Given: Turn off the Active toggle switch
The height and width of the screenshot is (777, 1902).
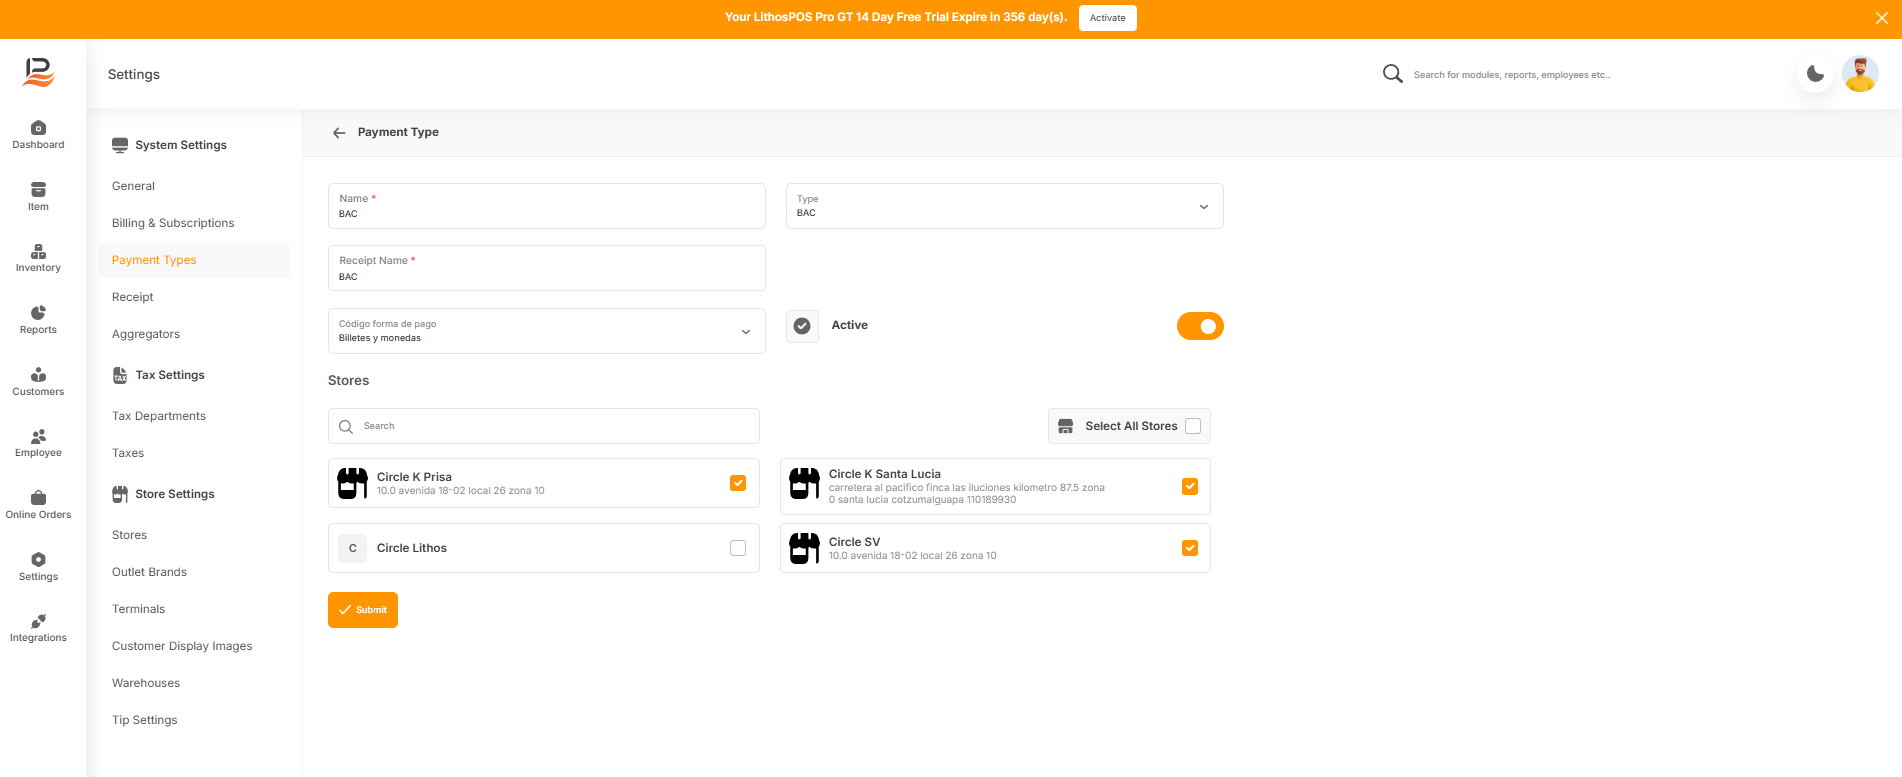Looking at the screenshot, I should pyautogui.click(x=1200, y=326).
